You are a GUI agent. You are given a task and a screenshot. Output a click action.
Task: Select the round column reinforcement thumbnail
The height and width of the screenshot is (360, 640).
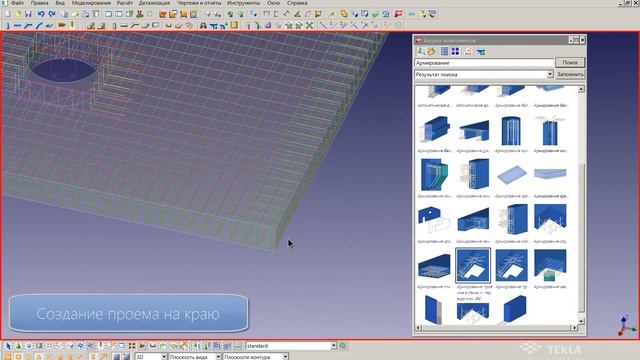point(511,131)
